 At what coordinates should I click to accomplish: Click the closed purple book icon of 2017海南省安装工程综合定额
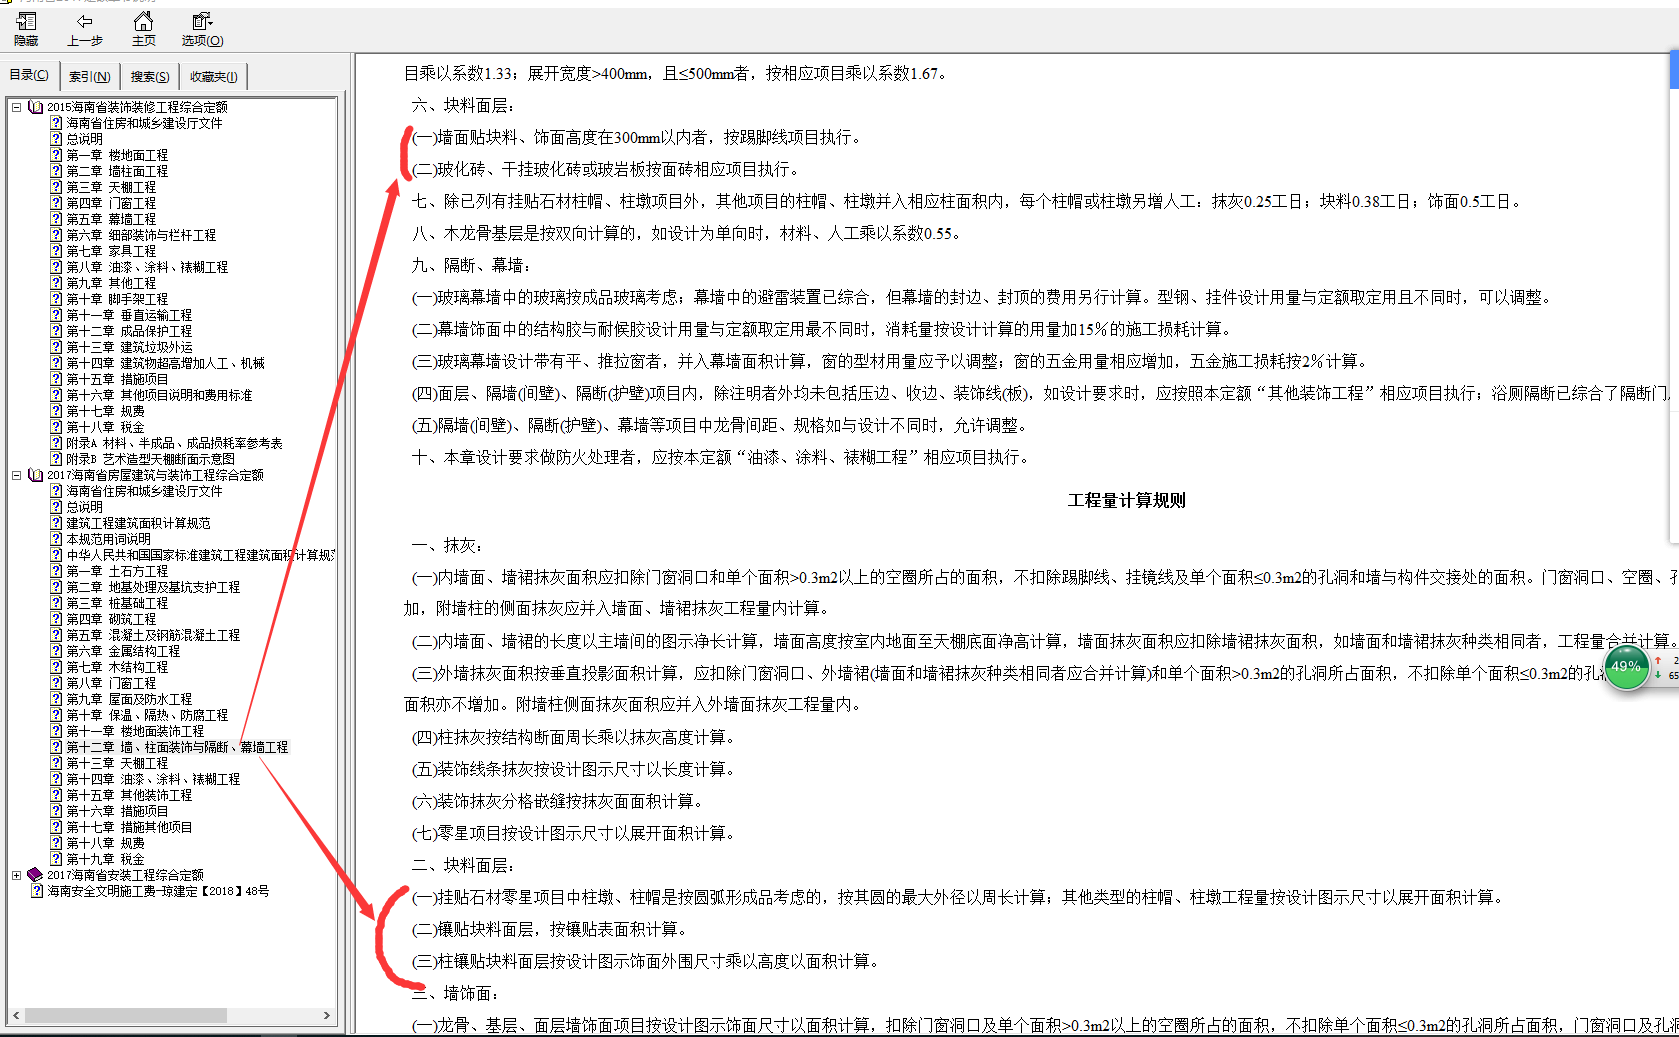[x=36, y=875]
